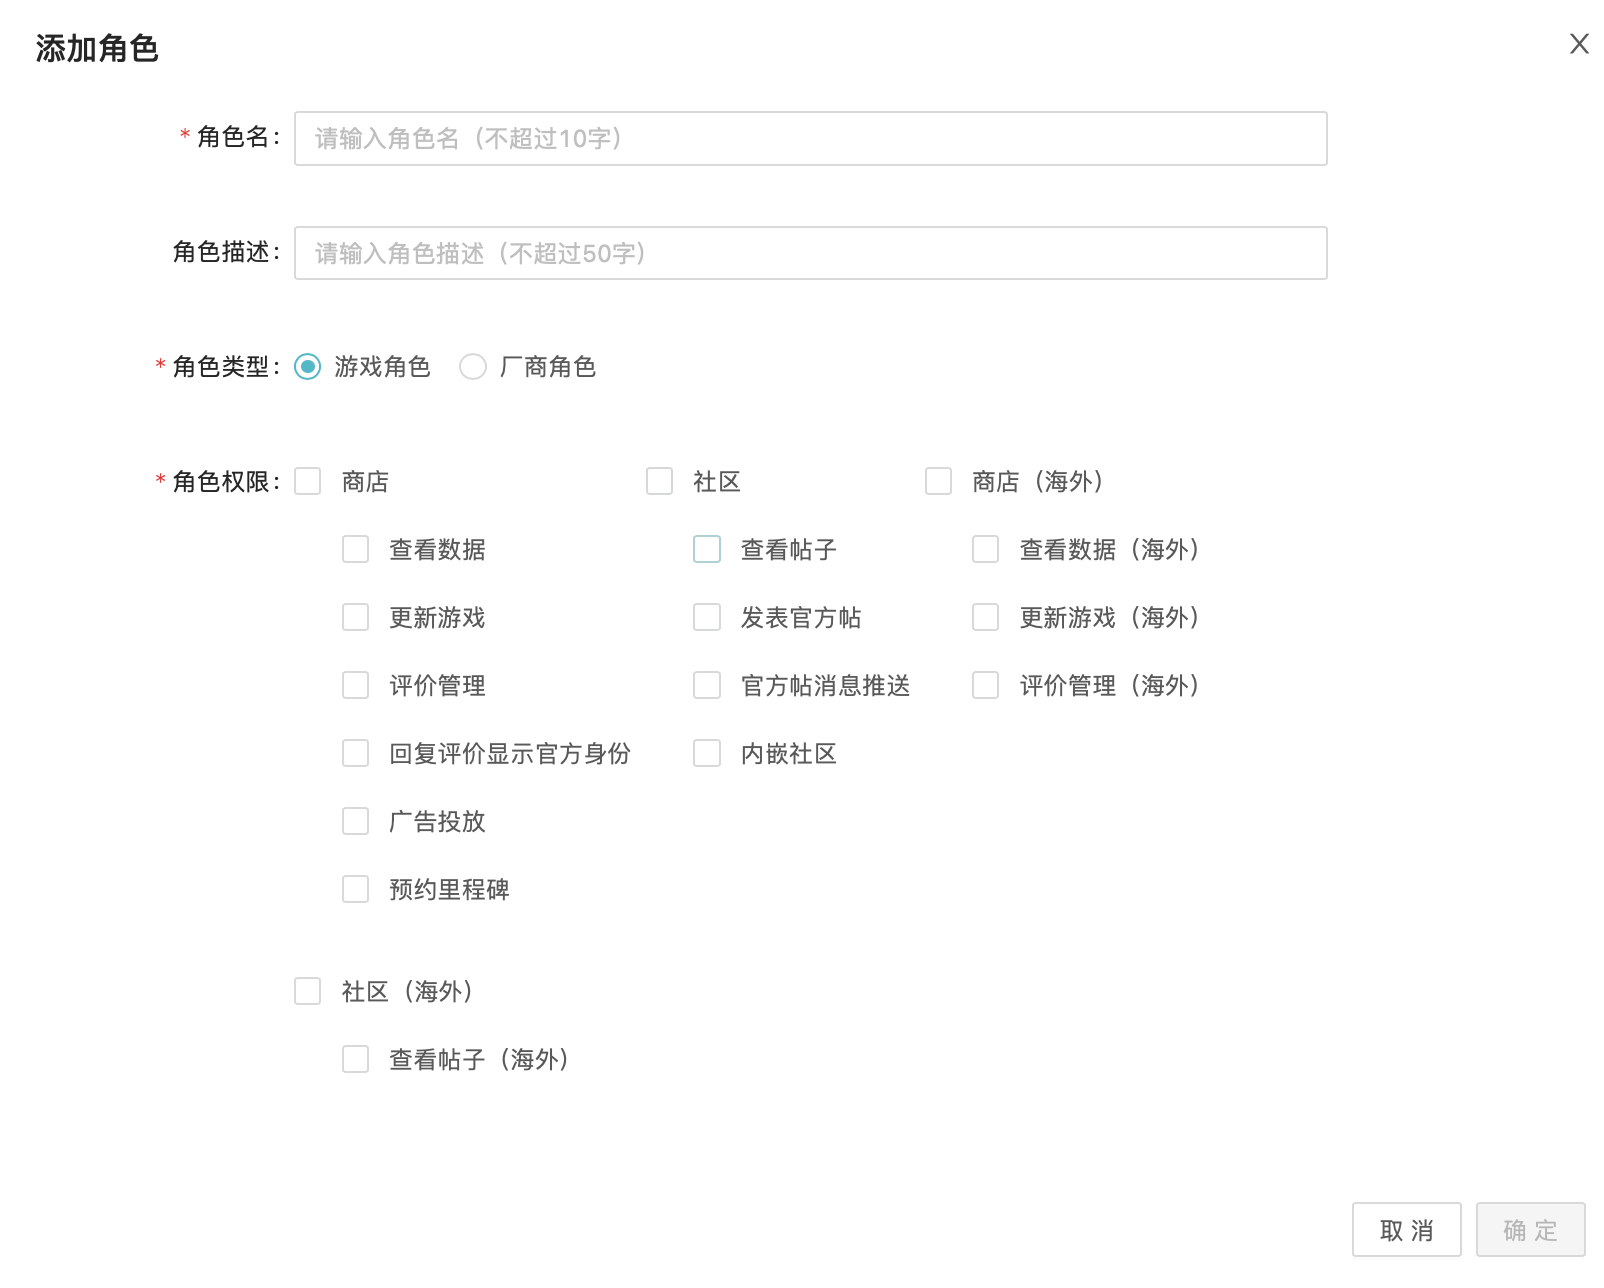Tick the 查看数据 checkbox
The image size is (1604, 1288).
tap(356, 550)
